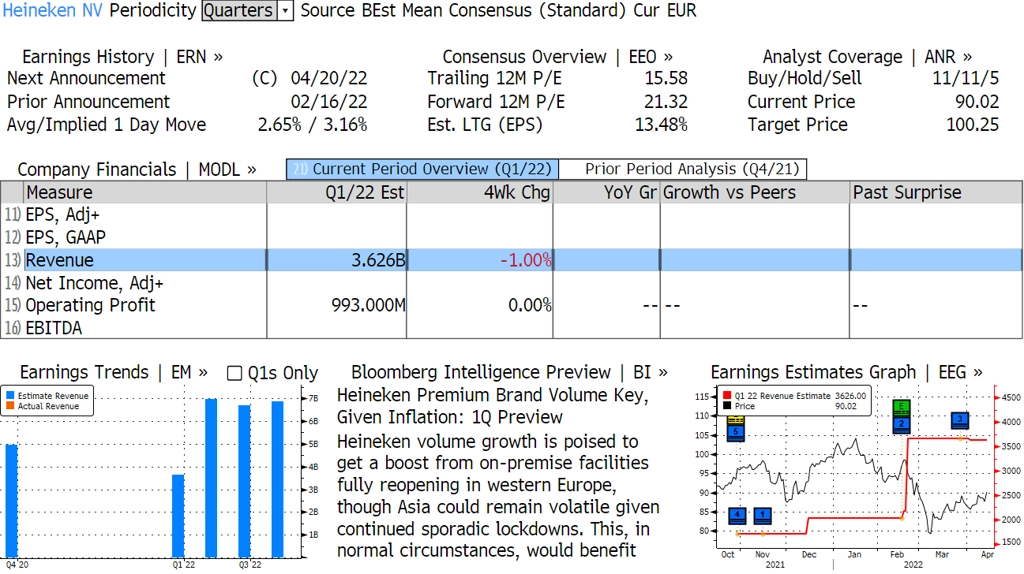
Task: Click the Past Surprise column header
Action: point(936,193)
